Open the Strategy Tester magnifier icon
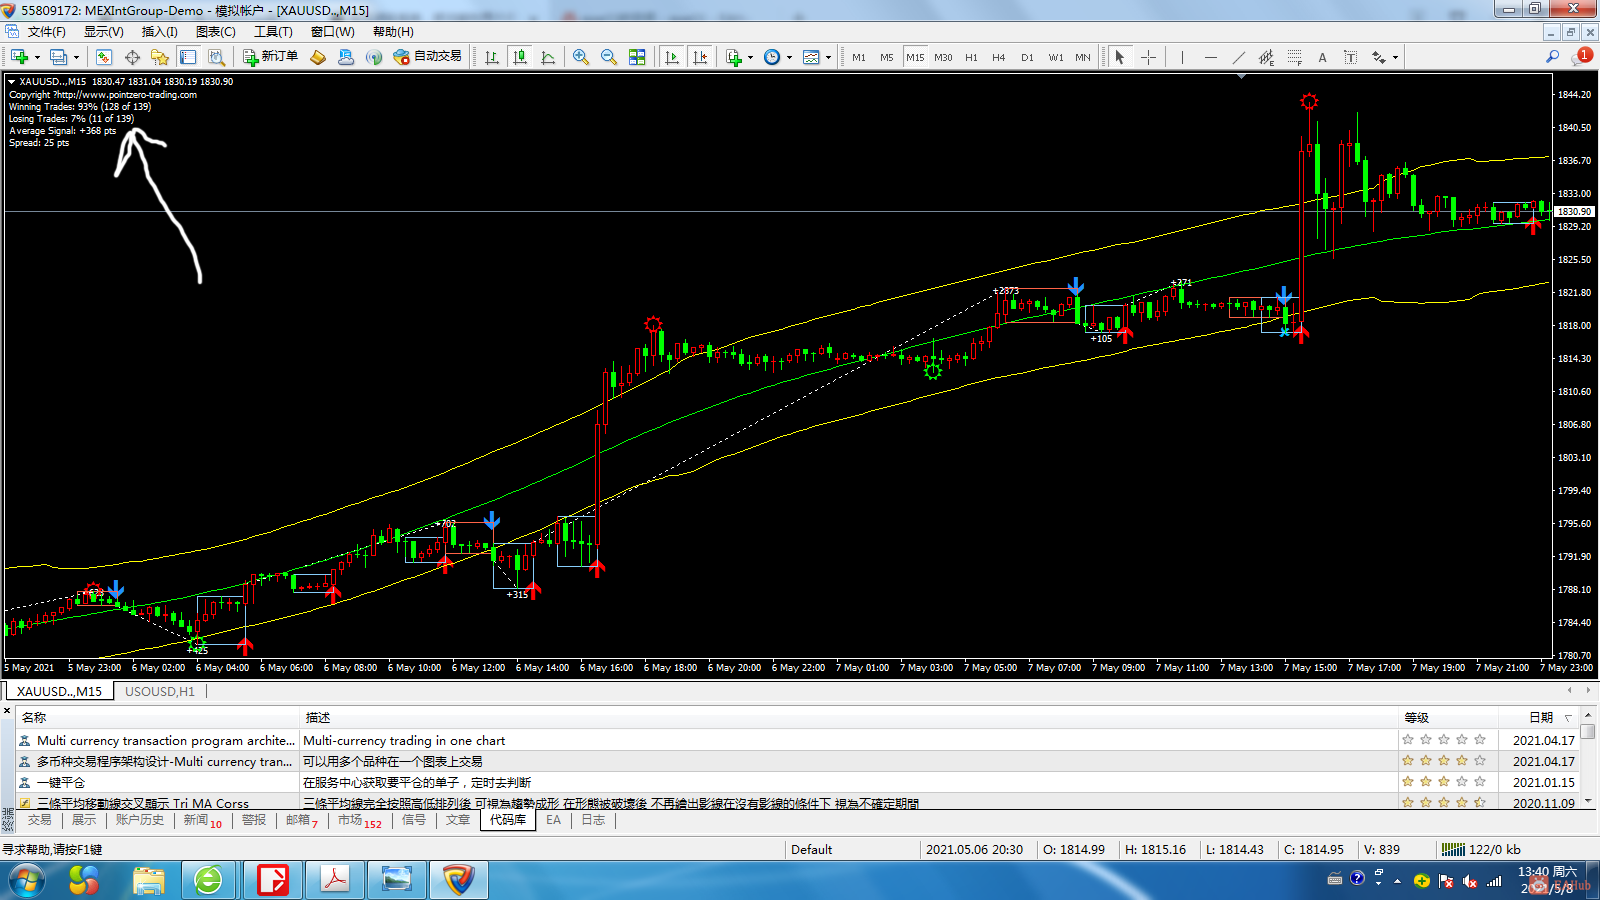The width and height of the screenshot is (1600, 900). (x=216, y=57)
